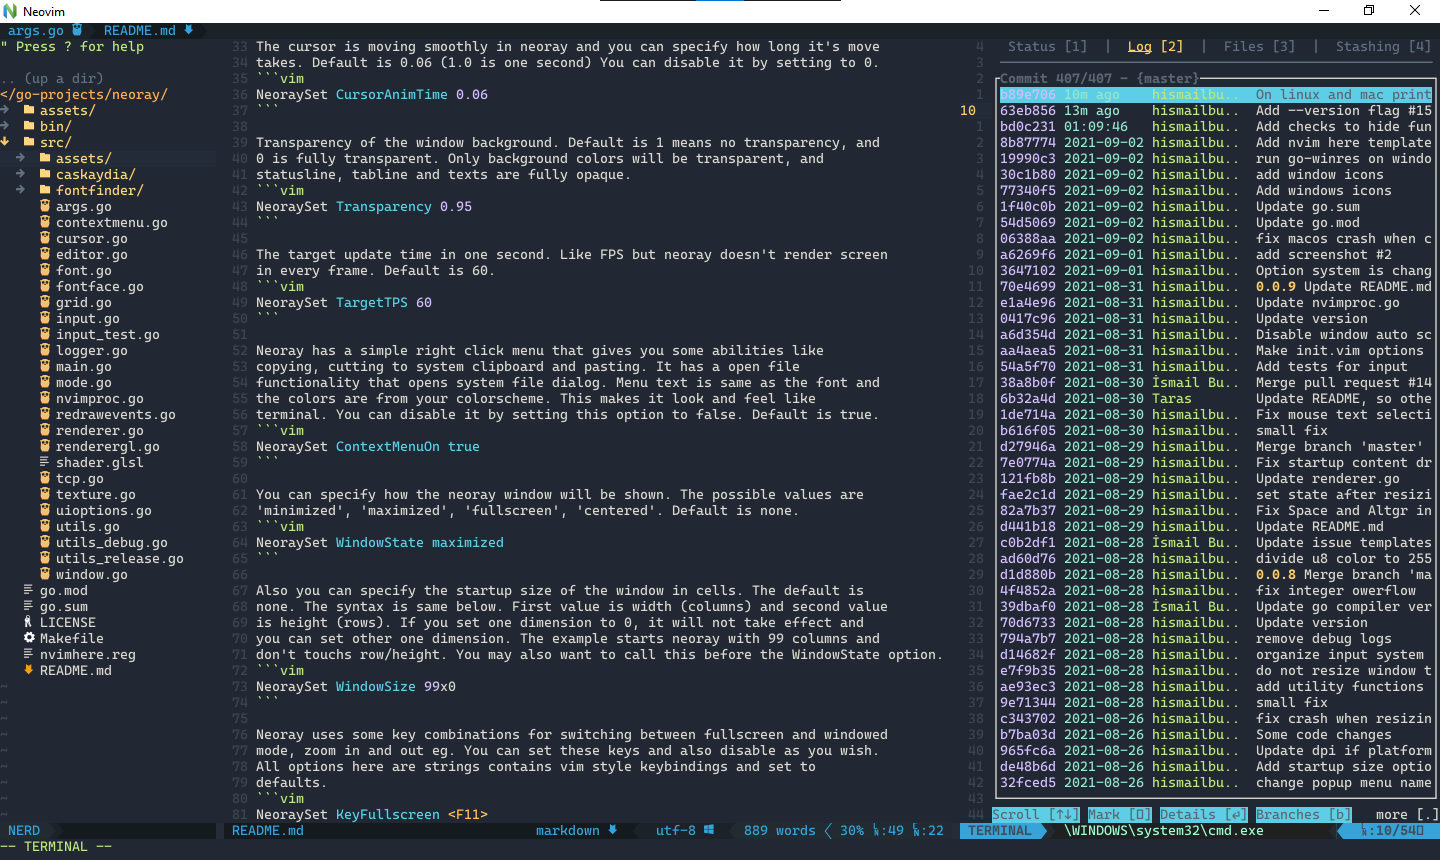The height and width of the screenshot is (860, 1440).
Task: Expand the top-level assets folder arrow
Action: [5, 110]
